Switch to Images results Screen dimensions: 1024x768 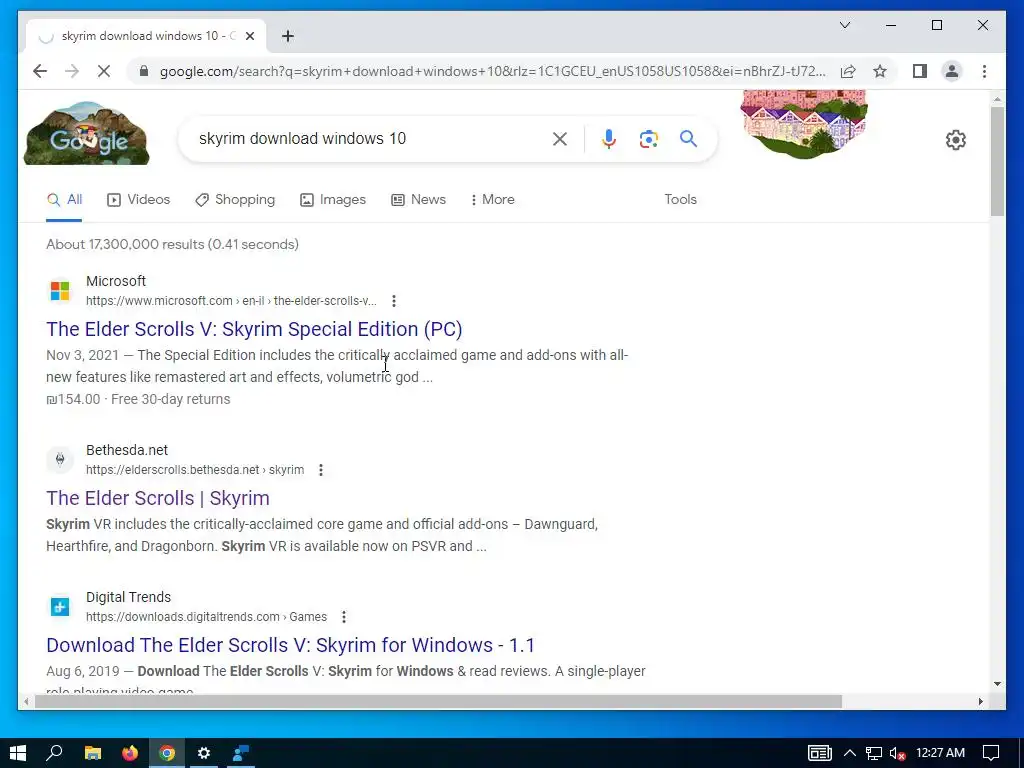click(333, 200)
